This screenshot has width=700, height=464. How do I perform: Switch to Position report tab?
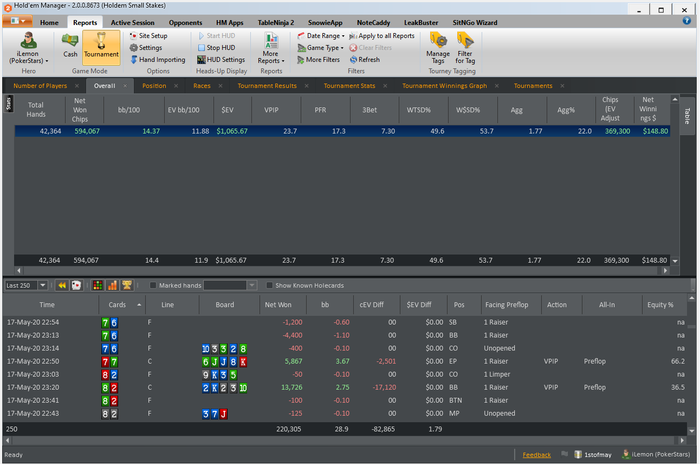(154, 86)
